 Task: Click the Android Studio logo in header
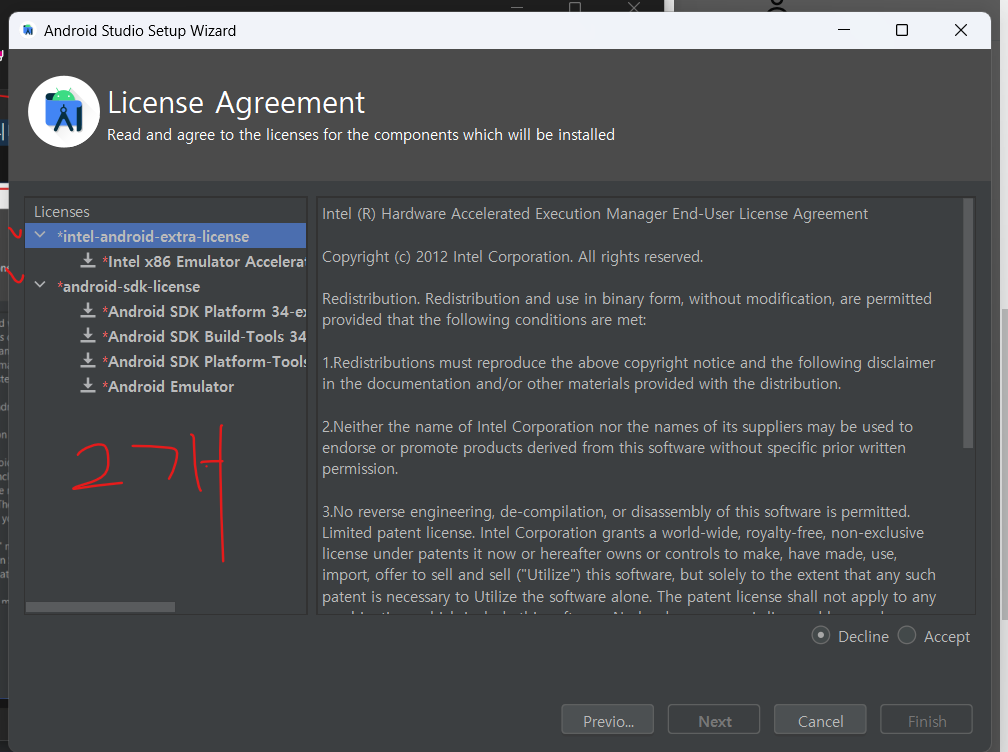pos(64,112)
